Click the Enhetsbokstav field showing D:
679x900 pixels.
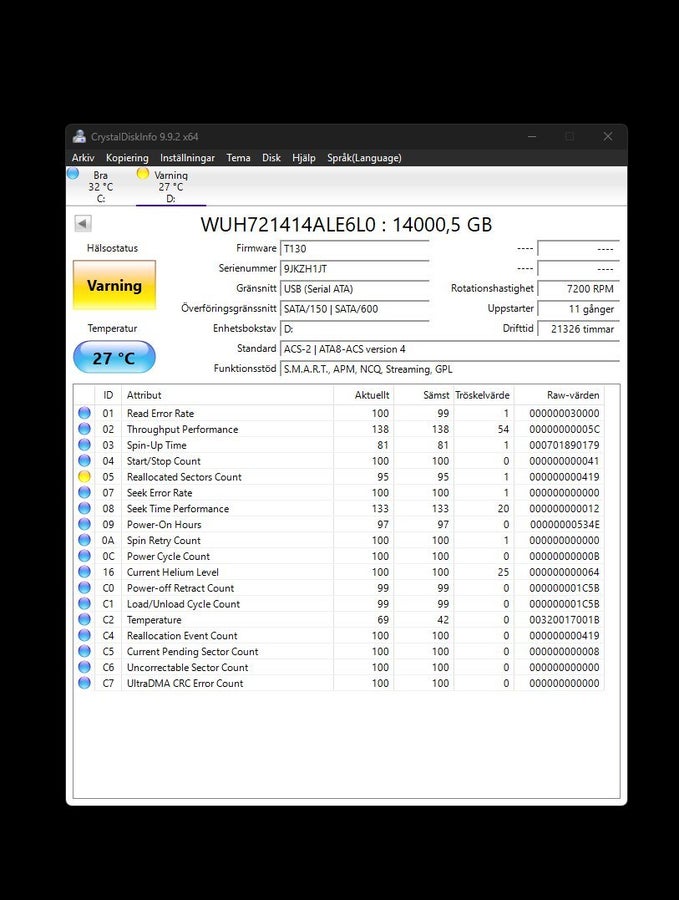click(355, 329)
